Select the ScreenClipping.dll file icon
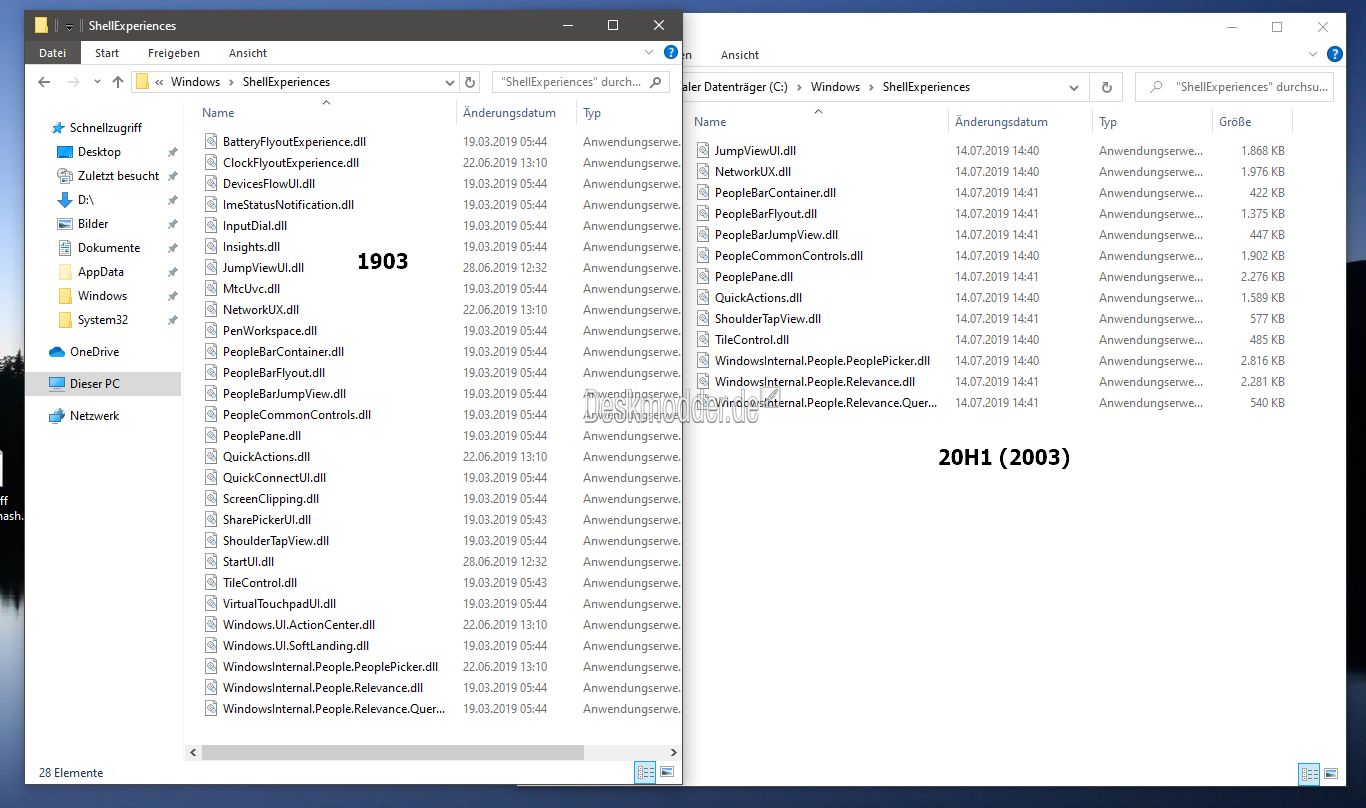This screenshot has width=1366, height=808. 211,499
